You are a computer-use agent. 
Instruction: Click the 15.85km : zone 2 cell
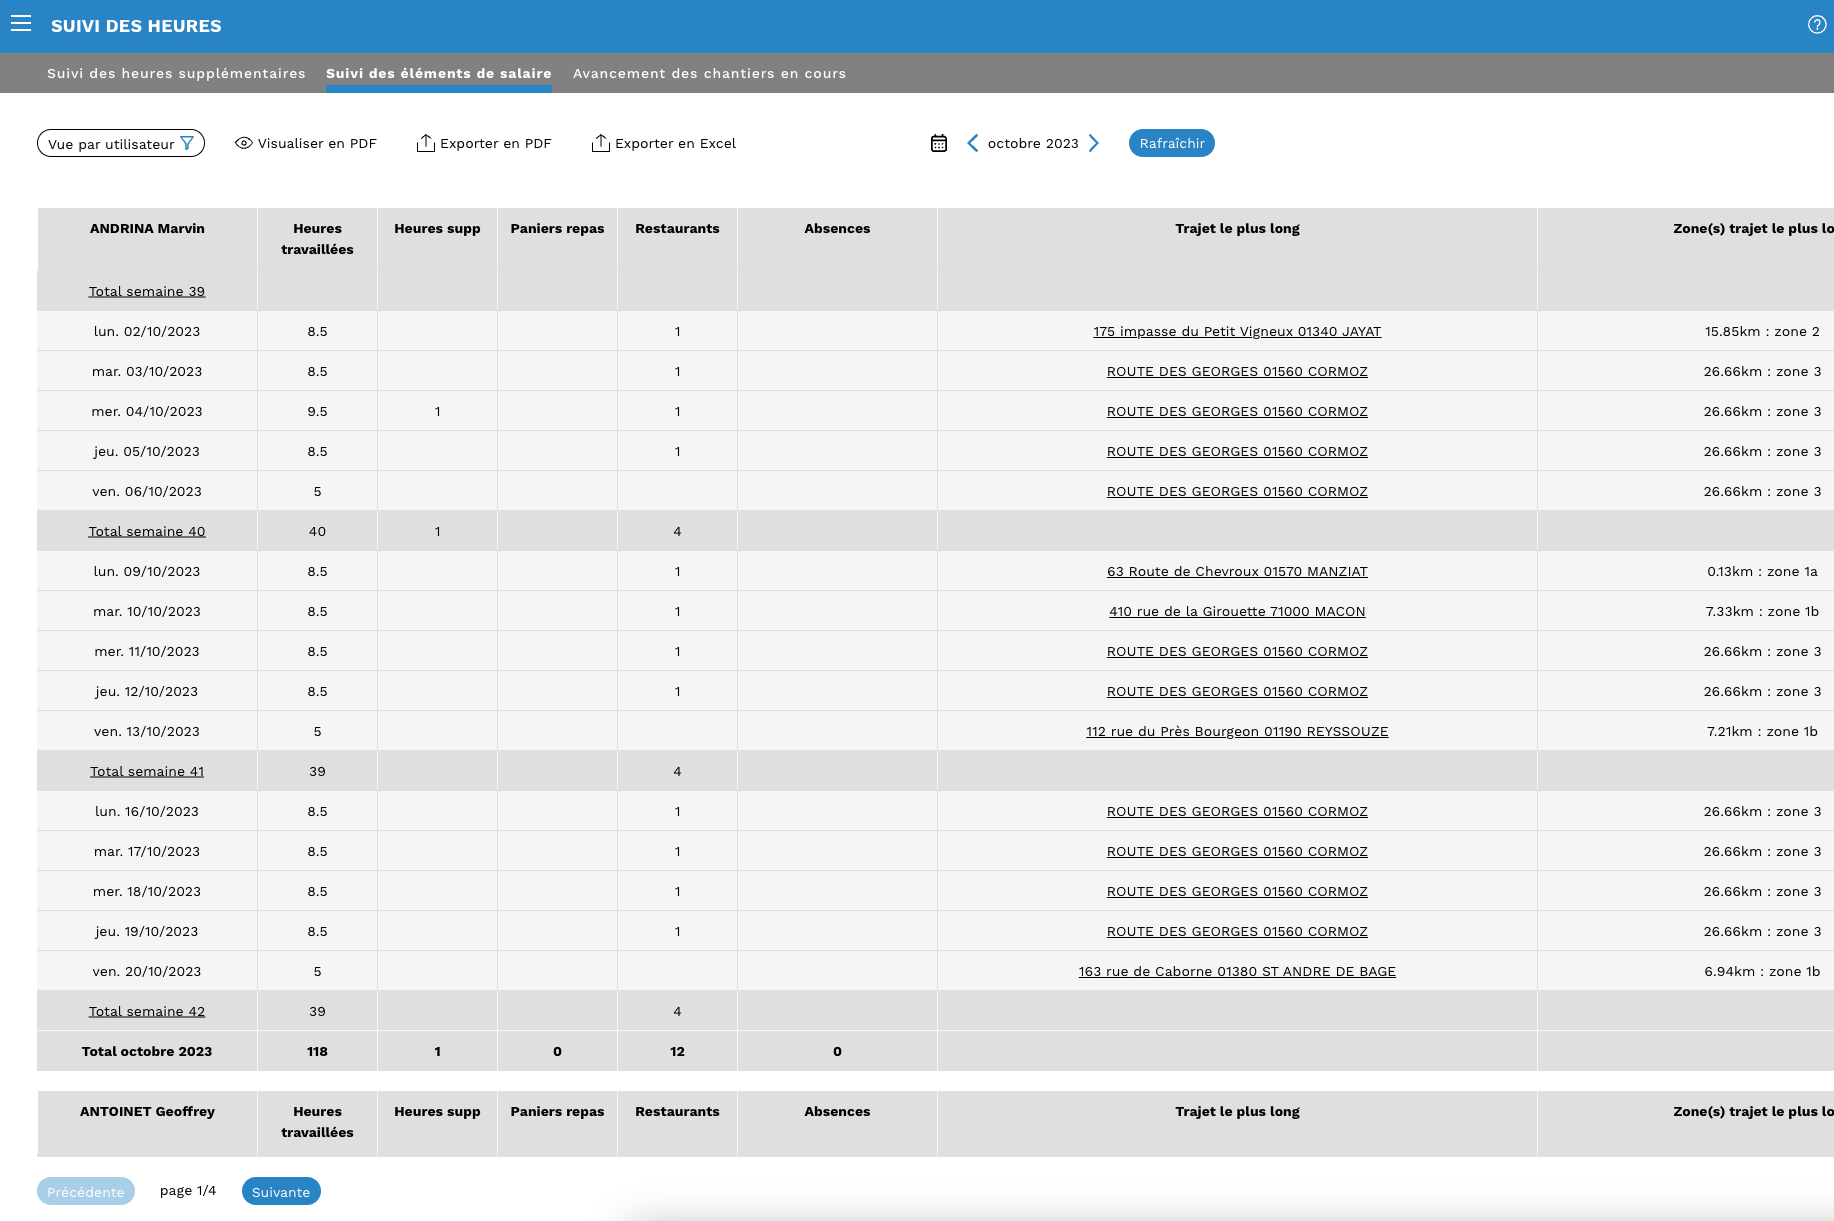pos(1762,331)
